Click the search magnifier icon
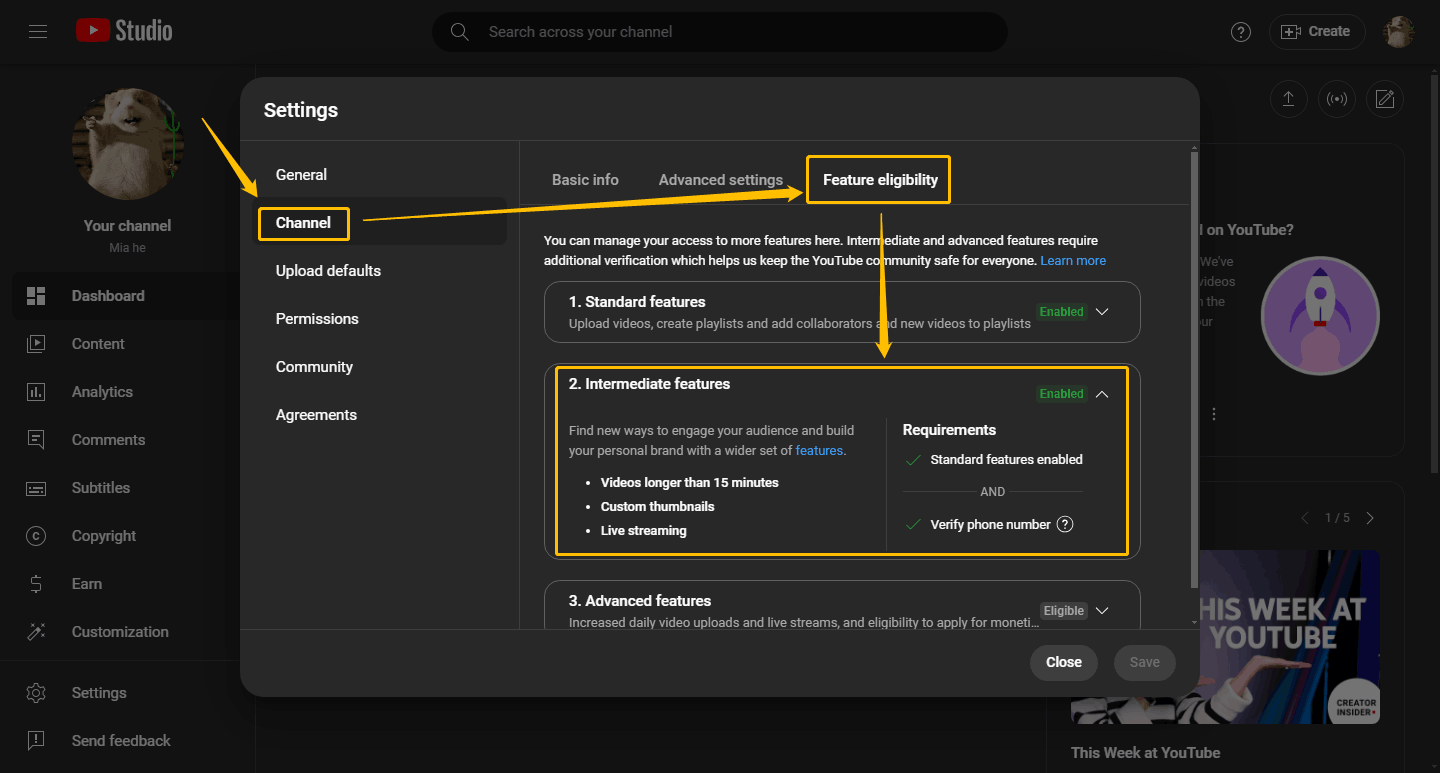 pos(460,32)
